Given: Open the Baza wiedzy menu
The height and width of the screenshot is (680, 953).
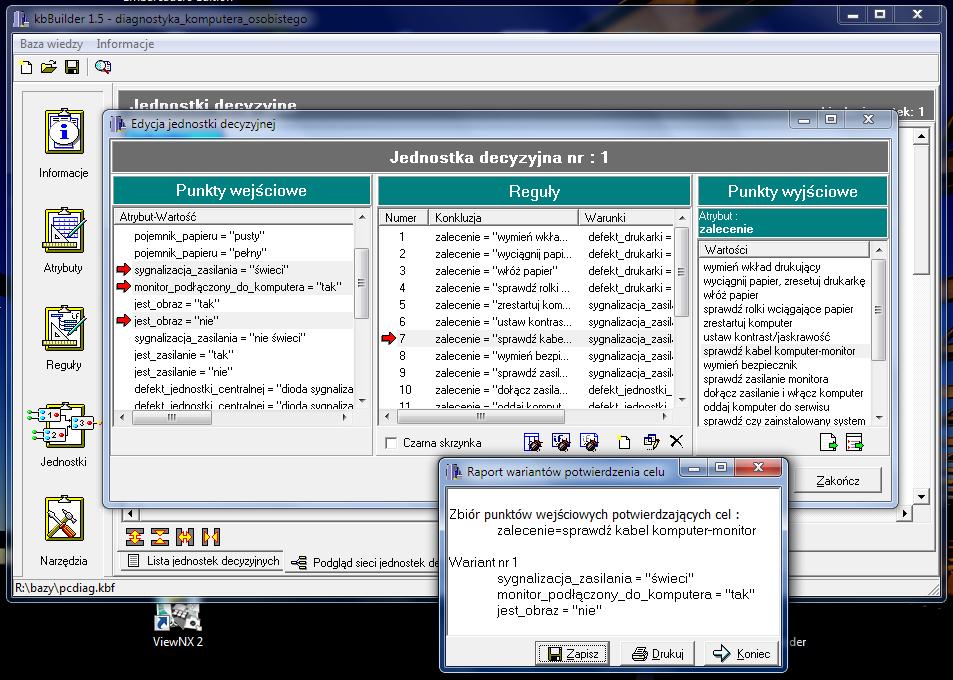Looking at the screenshot, I should coord(51,44).
